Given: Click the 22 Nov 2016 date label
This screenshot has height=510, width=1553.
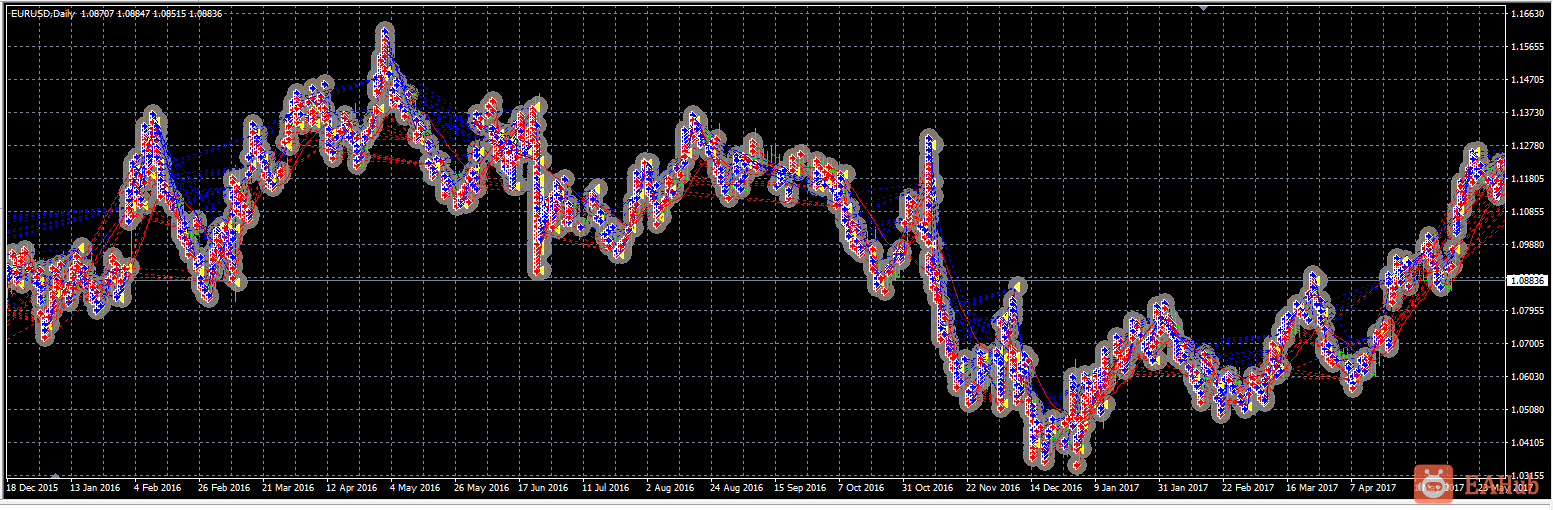Looking at the screenshot, I should coord(993,488).
